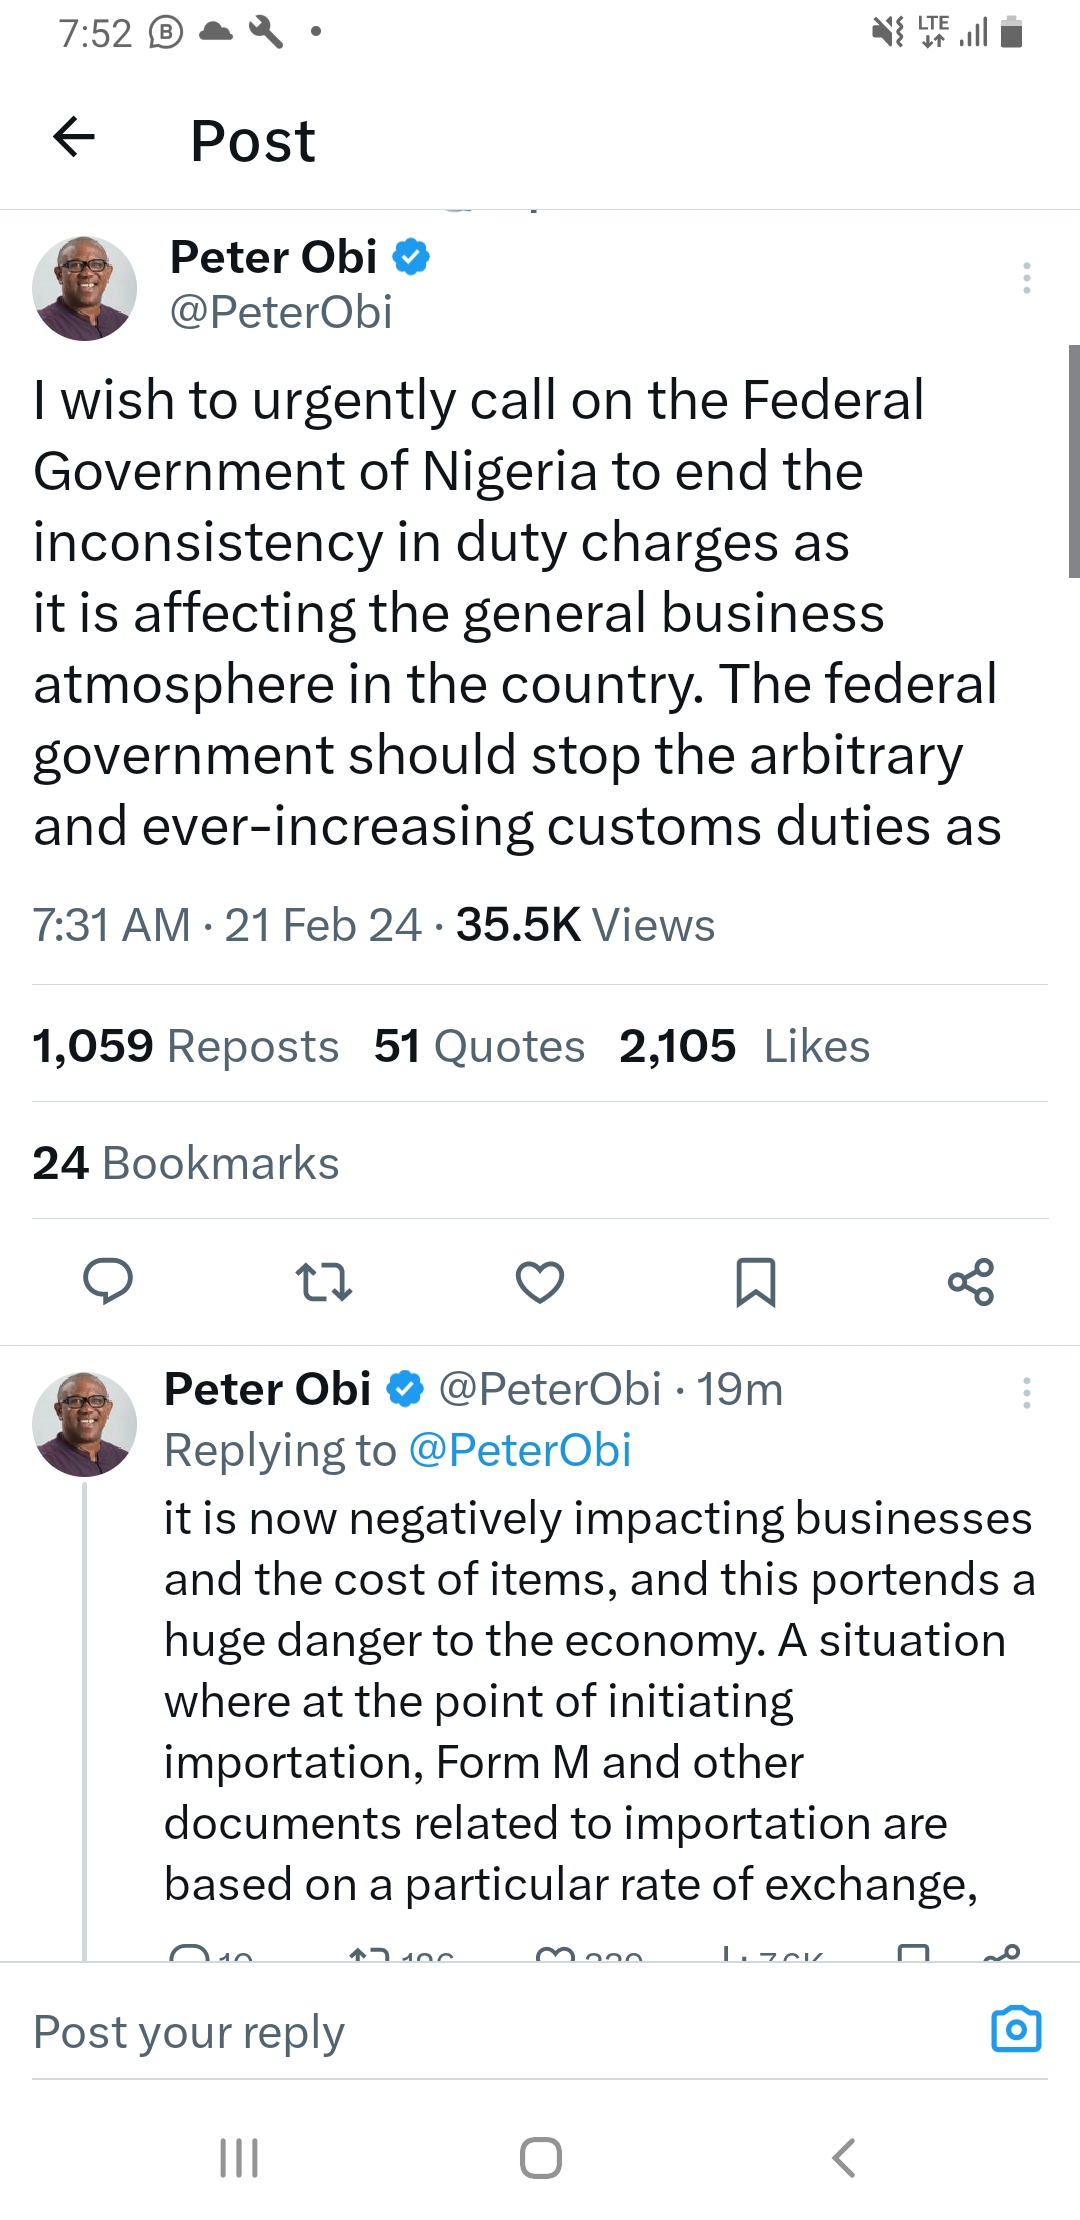Open the 51 Quotes list

(x=479, y=1046)
